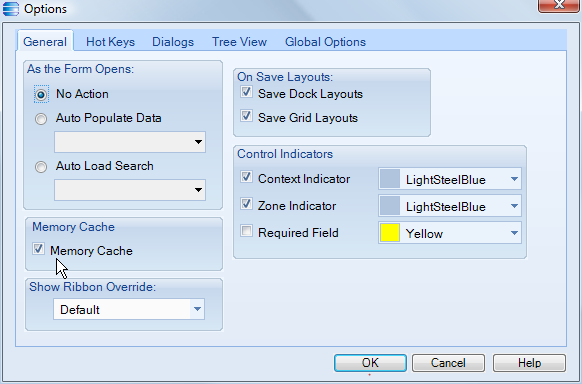The image size is (582, 384).
Task: Choose the Auto Populate Data option
Action: pos(41,119)
